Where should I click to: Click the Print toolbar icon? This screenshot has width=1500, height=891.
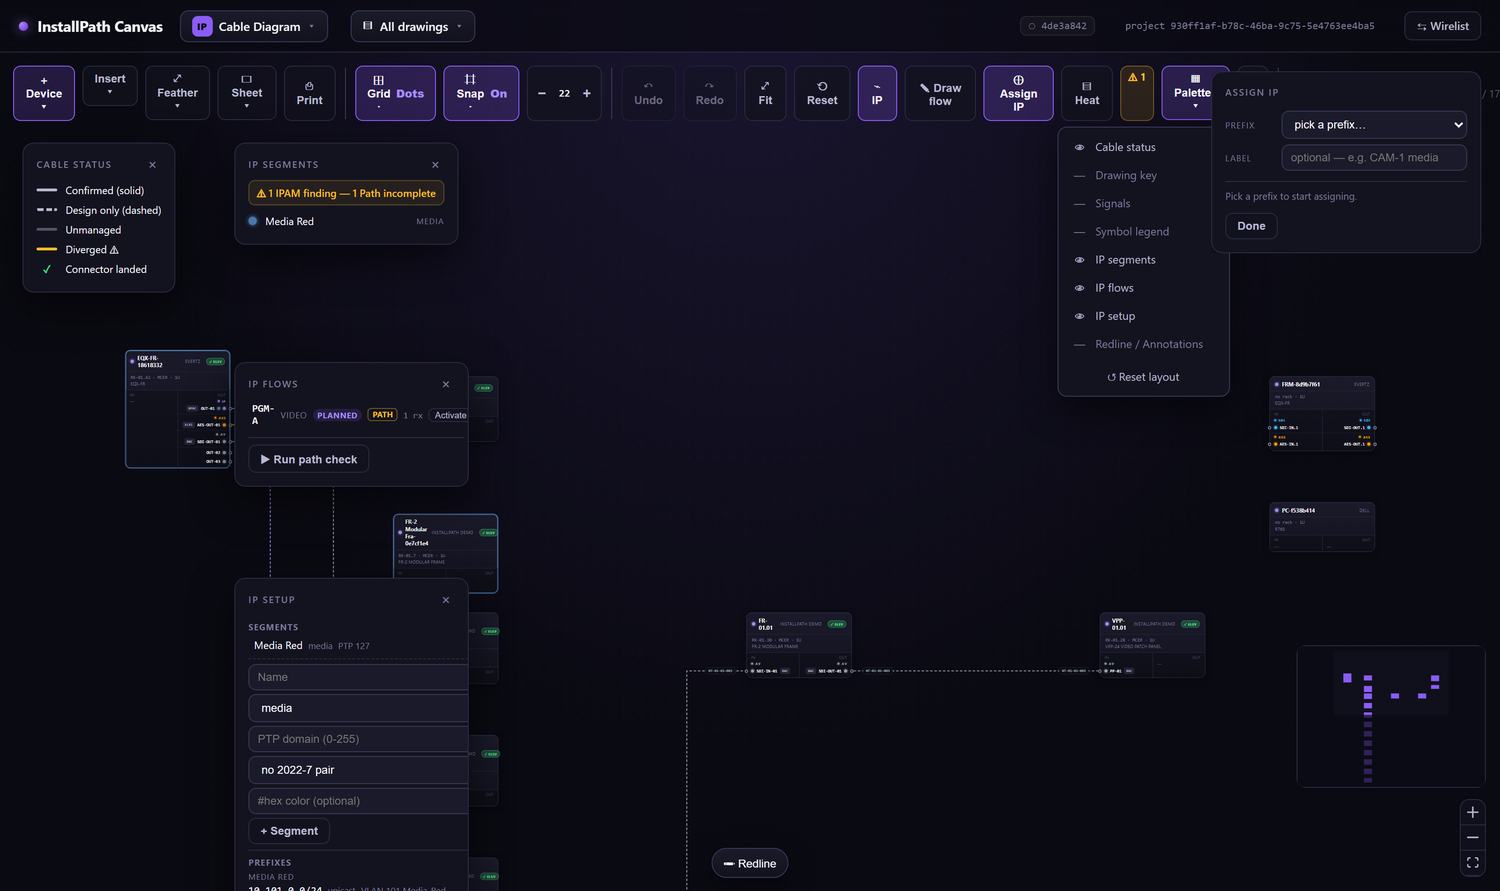pos(310,93)
